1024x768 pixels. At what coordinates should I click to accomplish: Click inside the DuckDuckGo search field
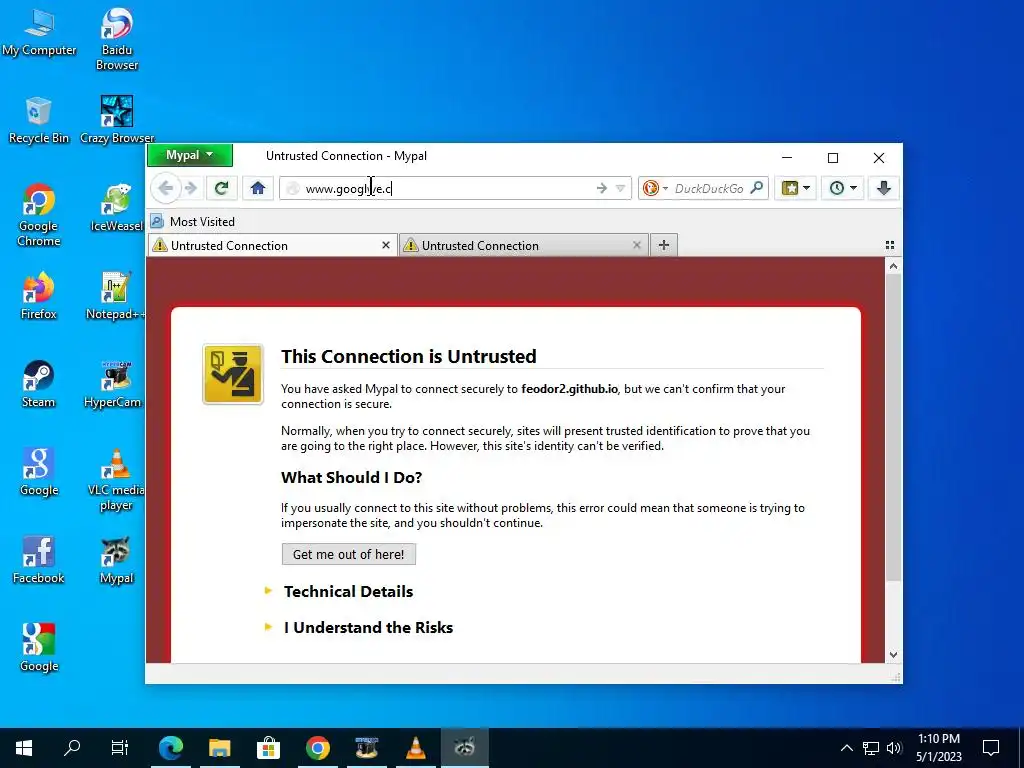709,188
